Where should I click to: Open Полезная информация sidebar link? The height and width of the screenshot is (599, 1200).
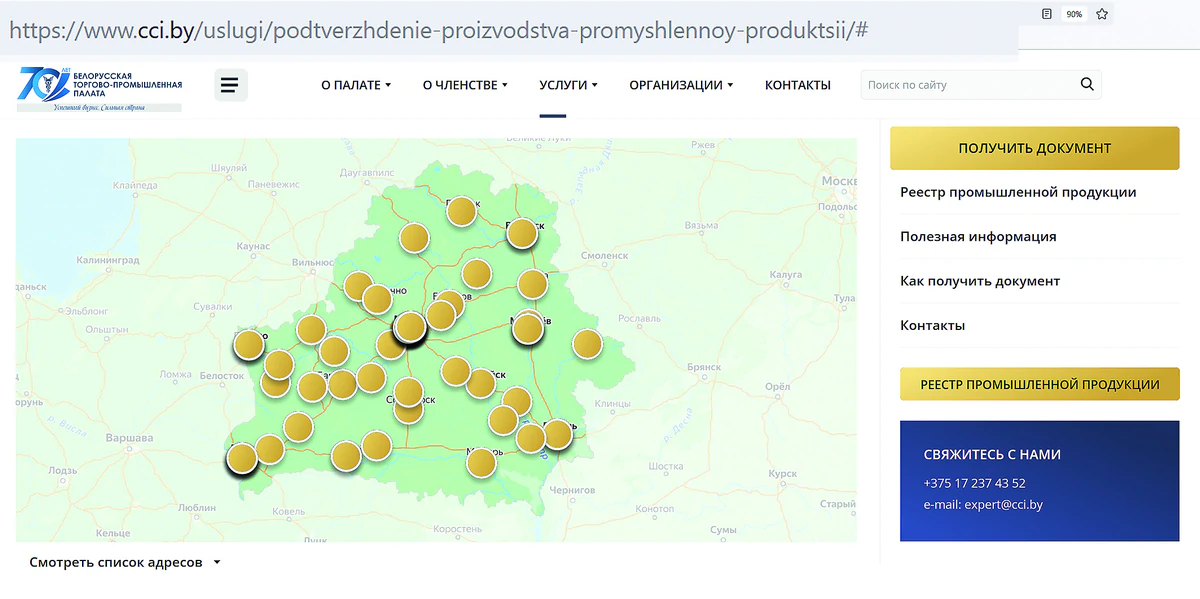(x=978, y=237)
